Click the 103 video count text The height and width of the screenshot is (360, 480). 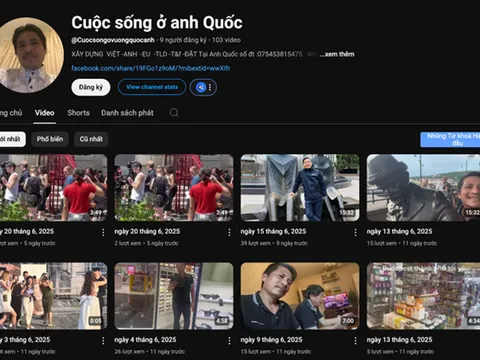click(x=226, y=40)
